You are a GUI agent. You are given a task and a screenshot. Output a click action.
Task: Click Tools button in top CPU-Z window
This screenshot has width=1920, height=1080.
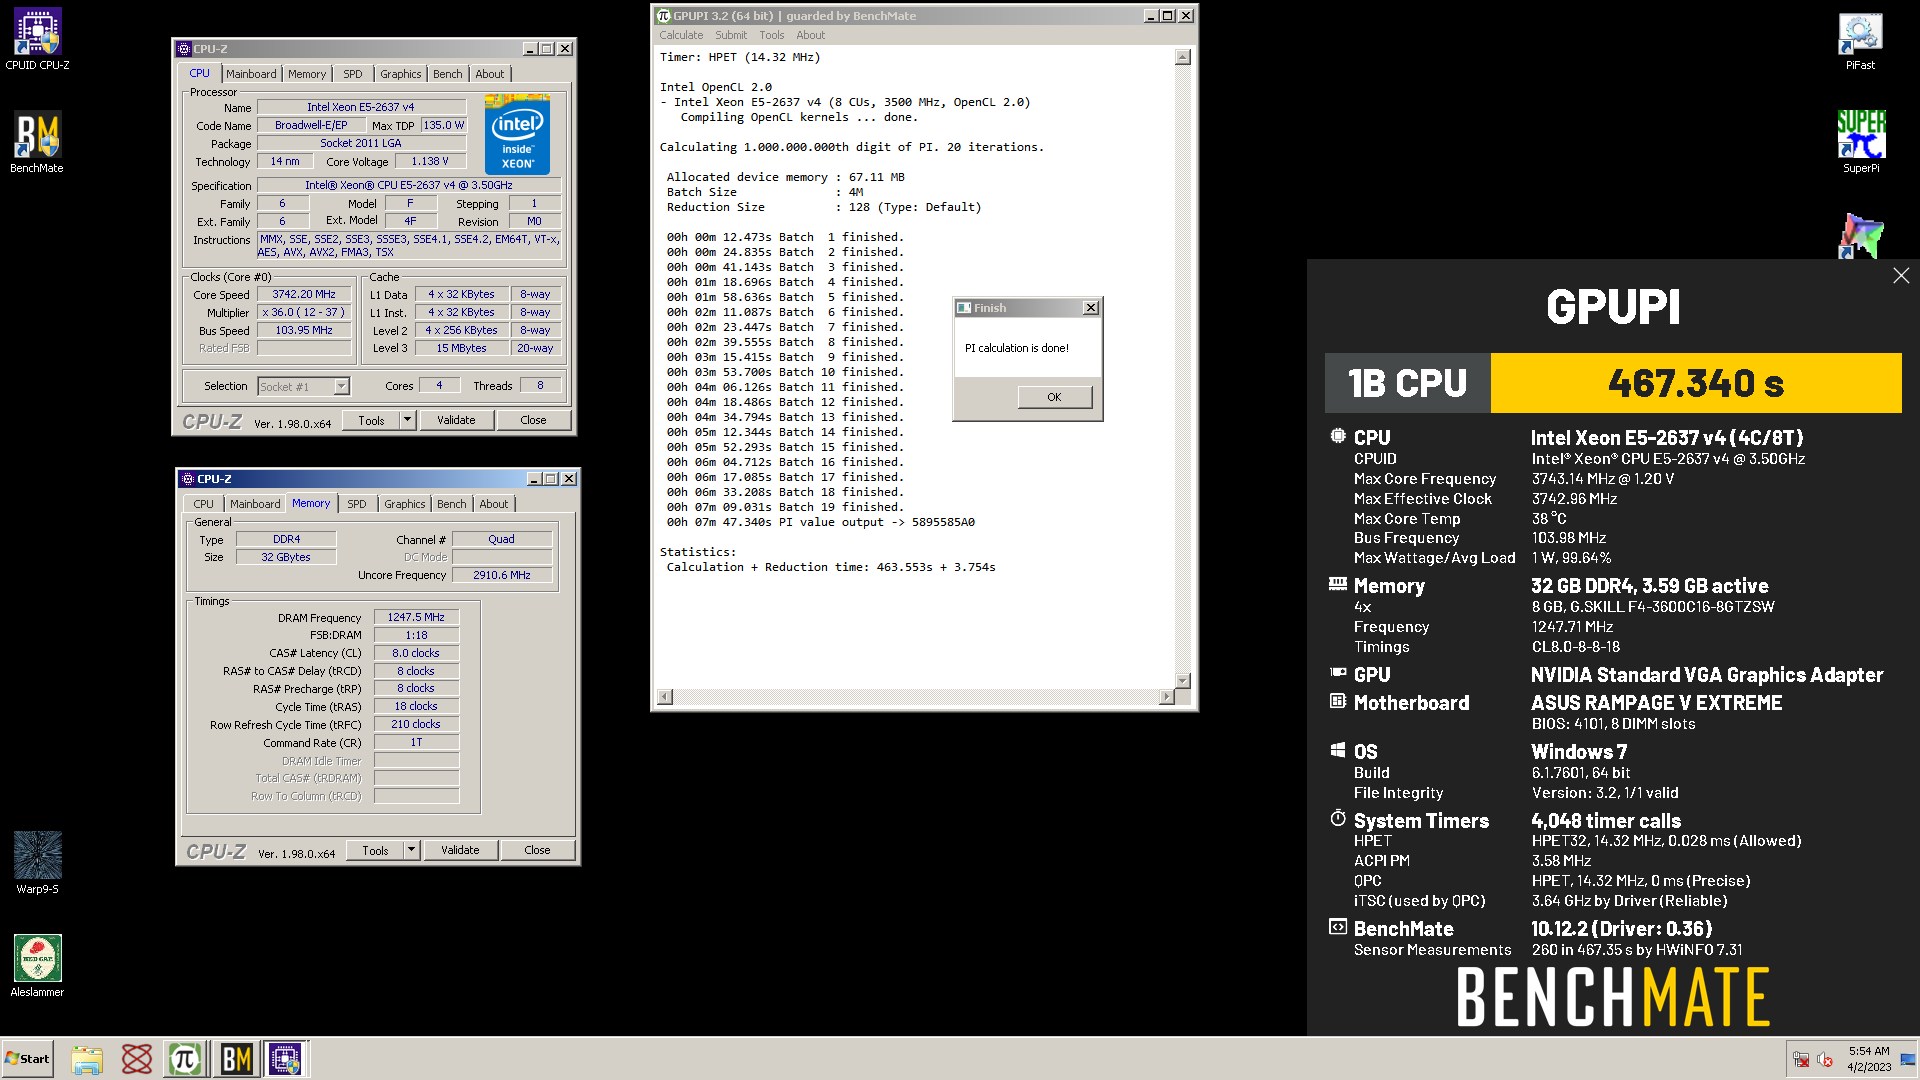(x=372, y=421)
